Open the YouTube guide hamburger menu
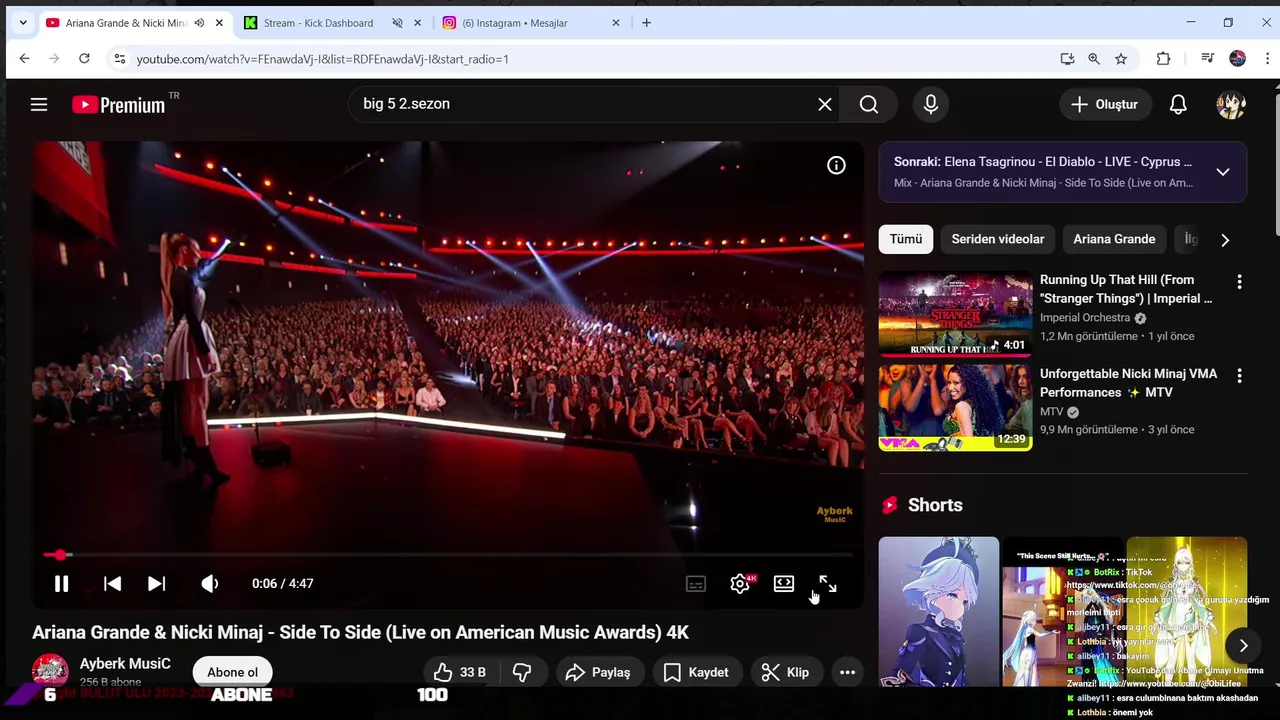Image resolution: width=1280 pixels, height=720 pixels. point(39,104)
